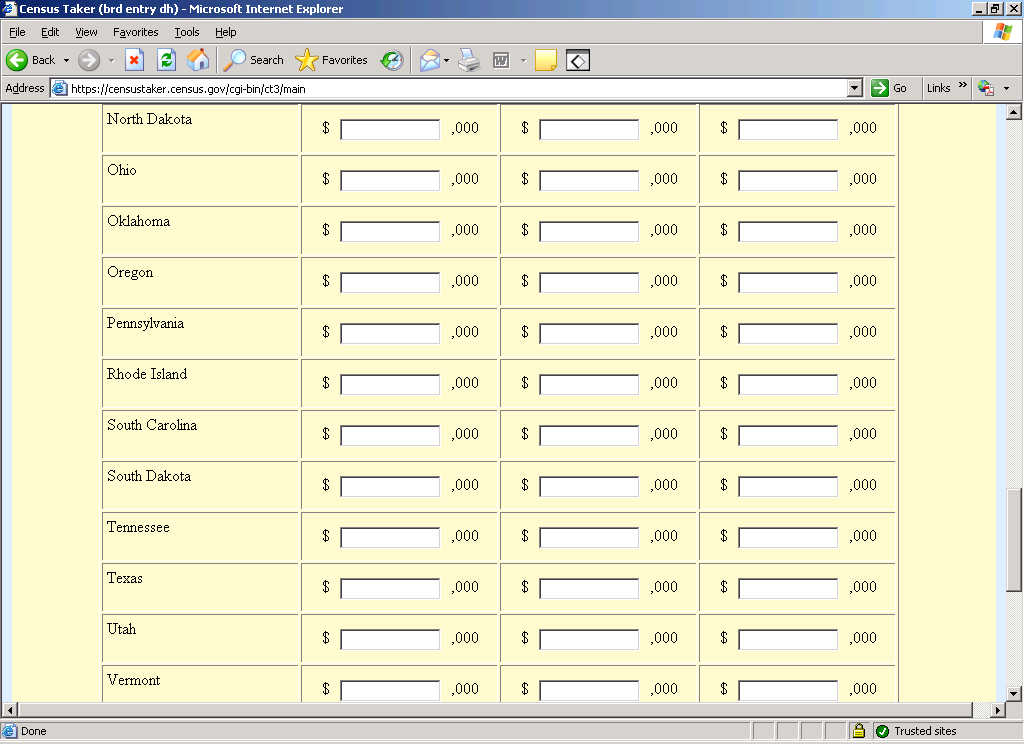Expand the address bar URL dropdown
This screenshot has width=1024, height=744.
[854, 88]
